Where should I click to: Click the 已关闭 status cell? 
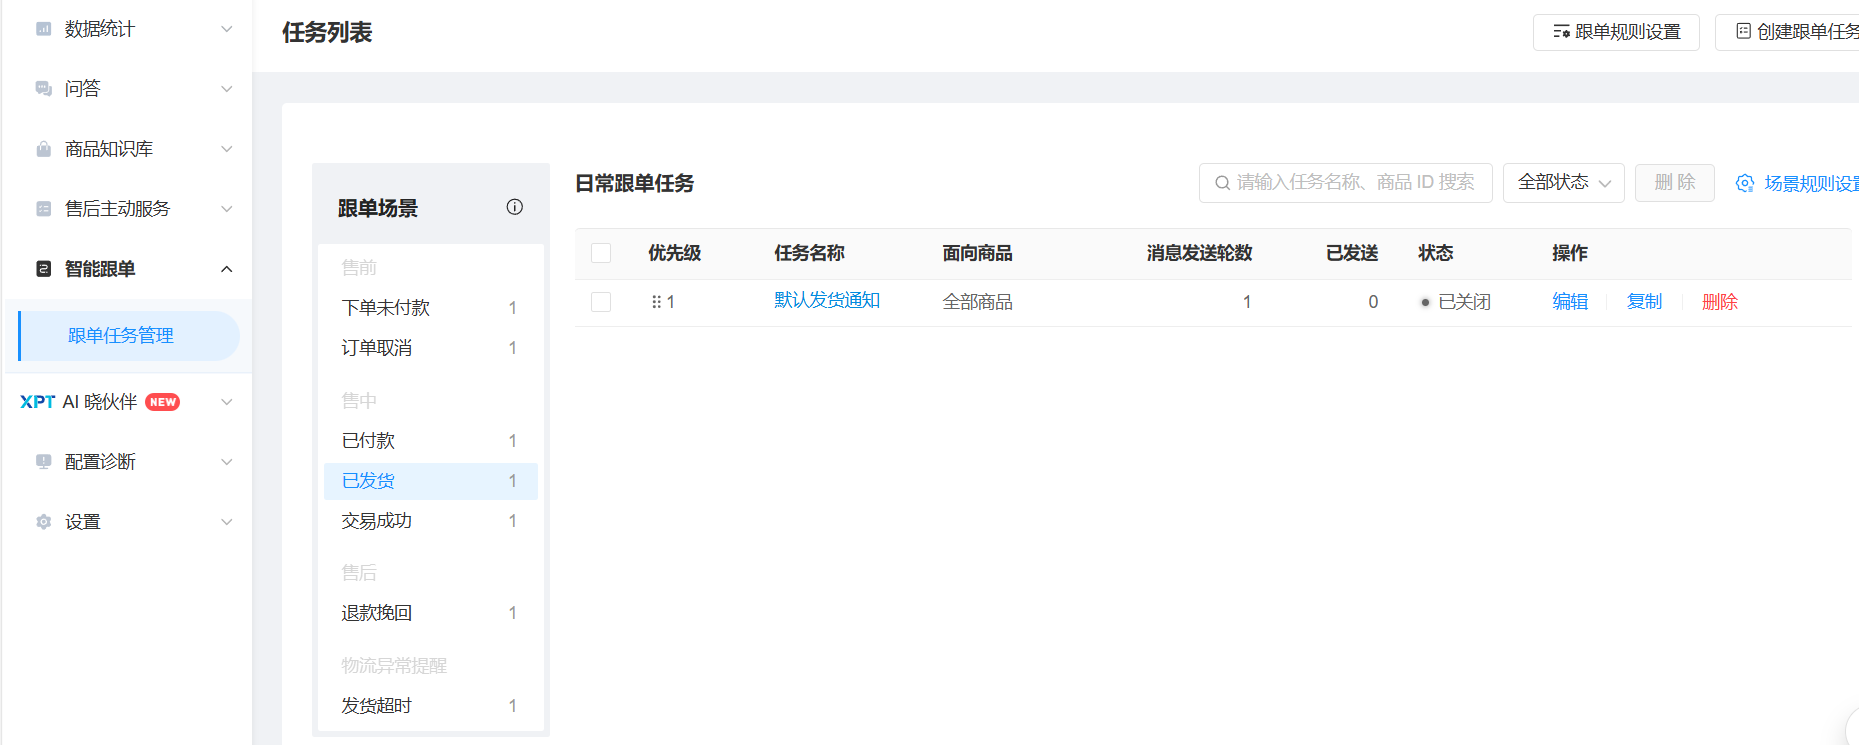[1456, 302]
